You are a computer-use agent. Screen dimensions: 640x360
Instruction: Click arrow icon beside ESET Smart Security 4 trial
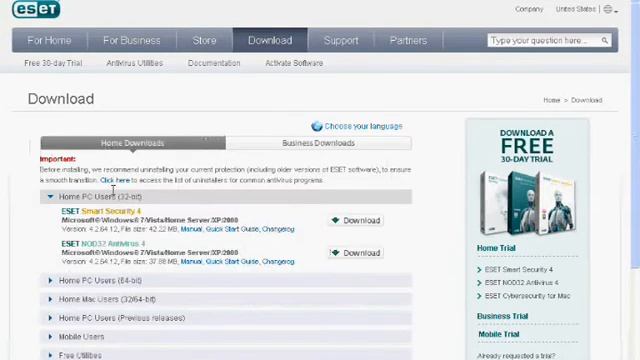click(x=480, y=270)
